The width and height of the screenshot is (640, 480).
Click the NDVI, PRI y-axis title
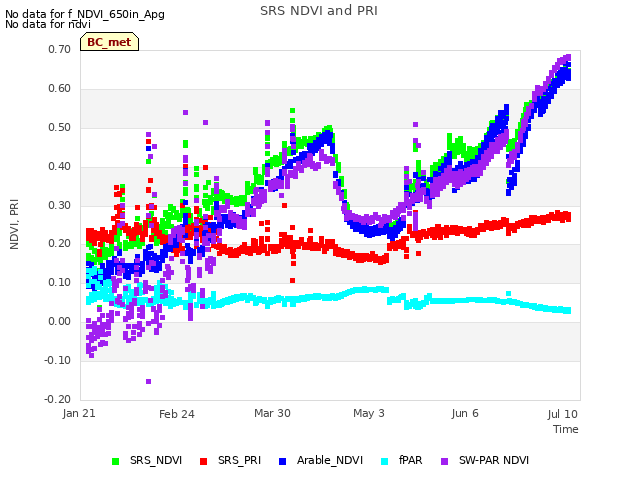pos(14,224)
